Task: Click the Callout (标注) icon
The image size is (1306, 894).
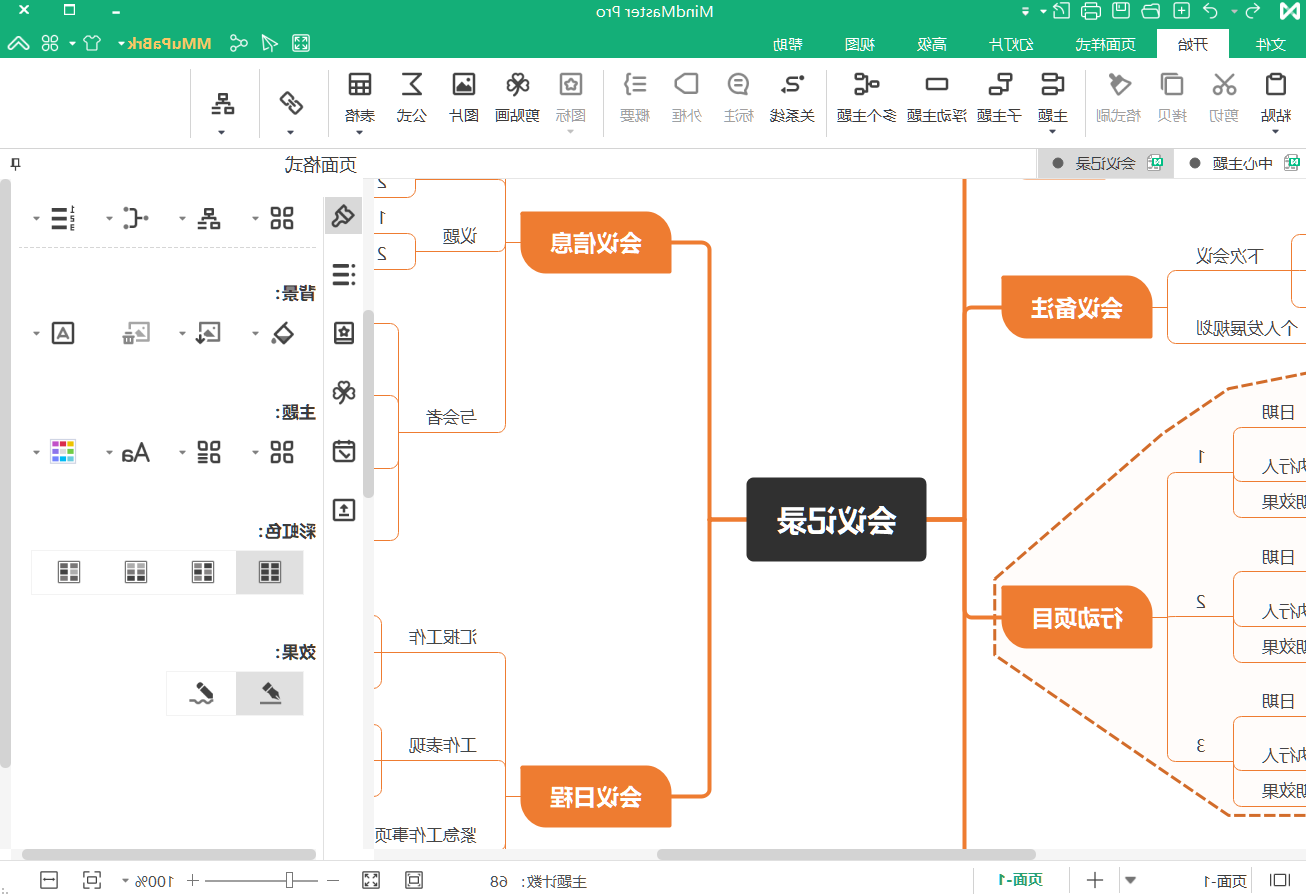Action: [738, 84]
